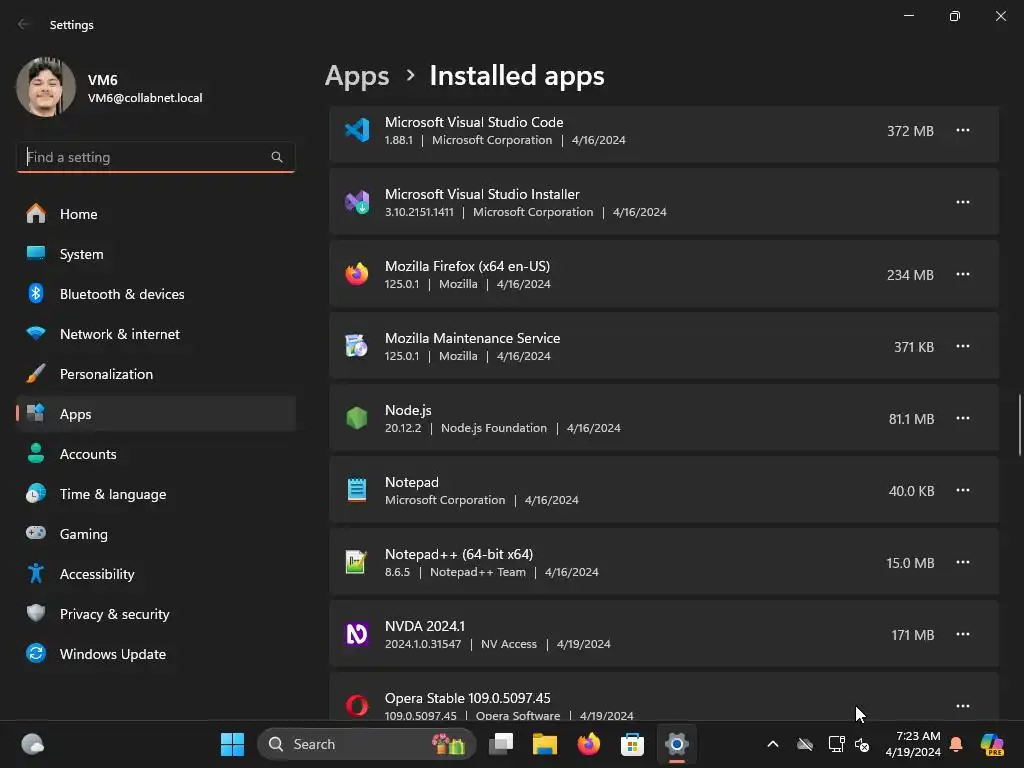This screenshot has width=1024, height=768.
Task: Click the Find a setting search box
Action: click(145, 157)
